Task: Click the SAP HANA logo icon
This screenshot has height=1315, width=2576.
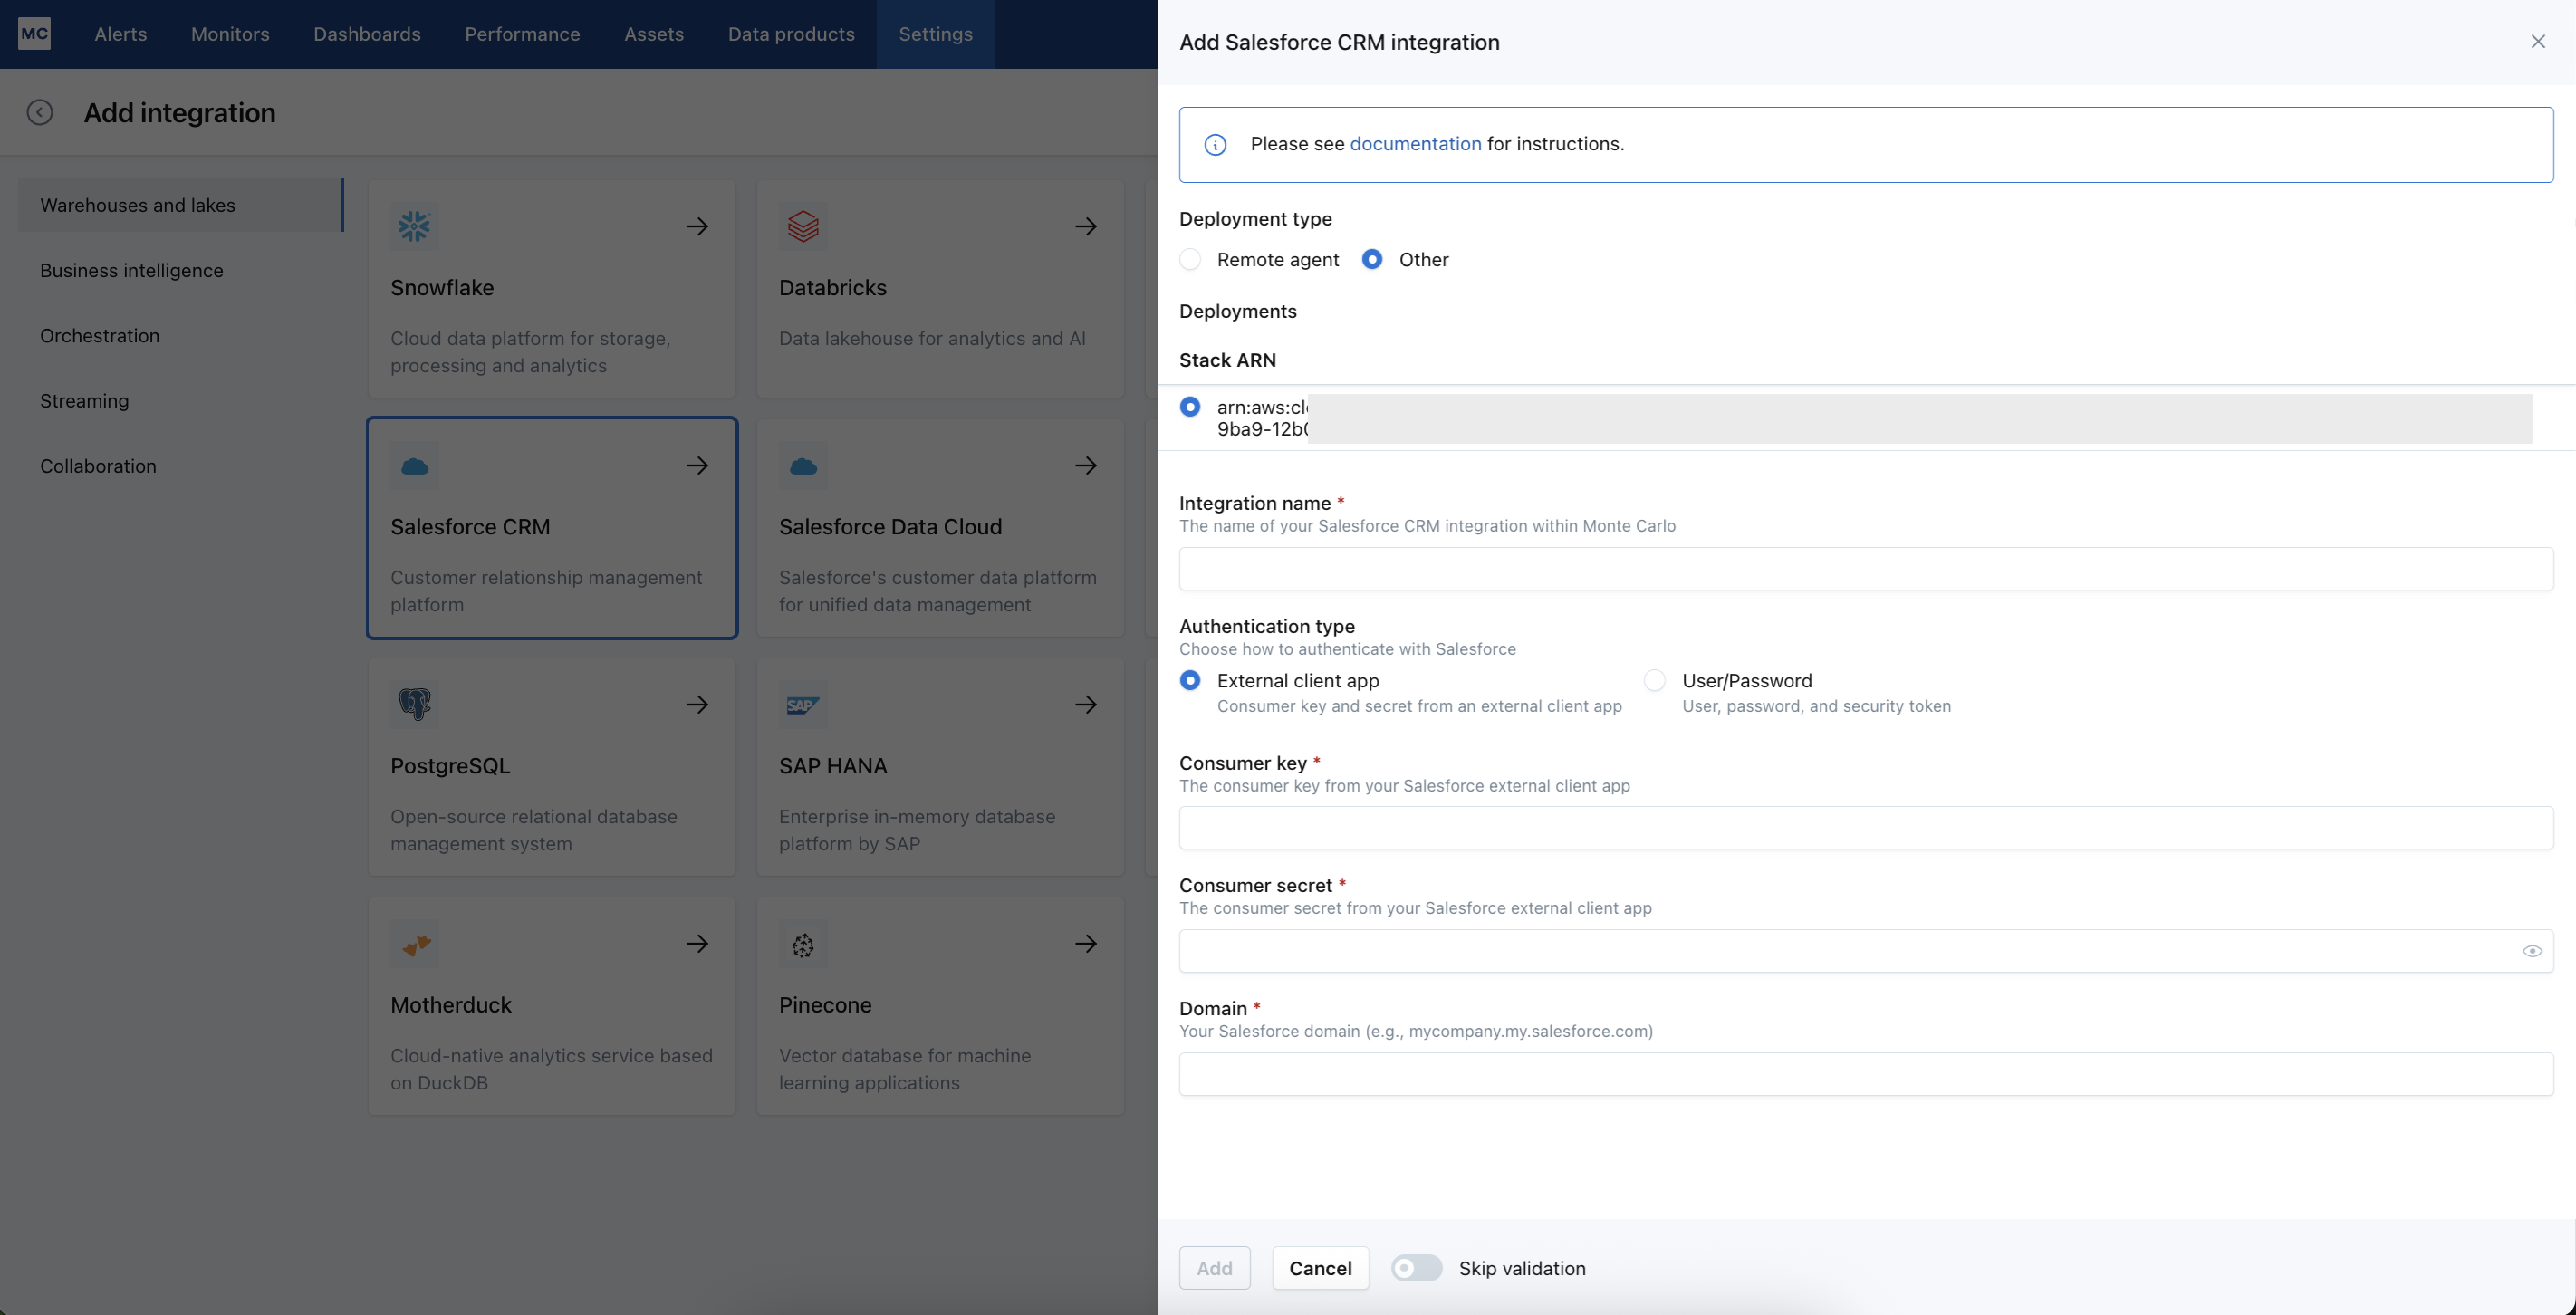Action: point(803,704)
